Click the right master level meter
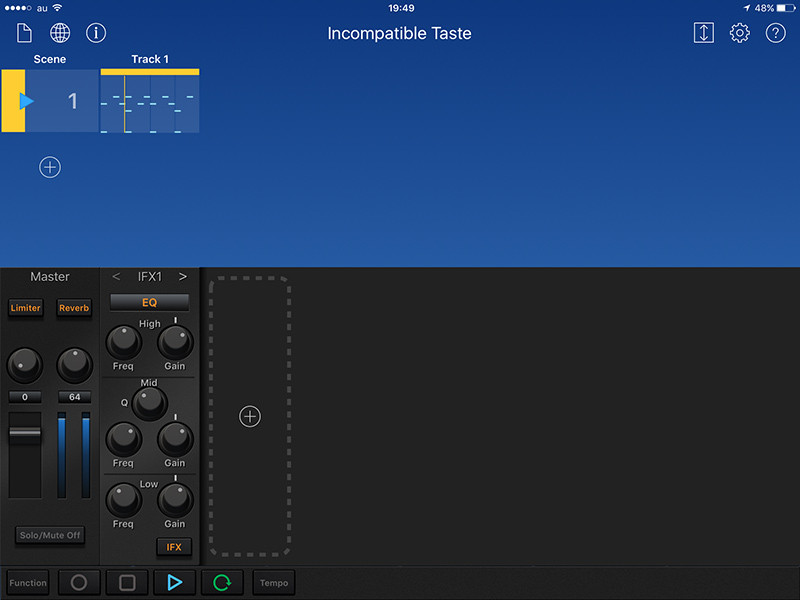Viewport: 800px width, 600px height. point(86,455)
